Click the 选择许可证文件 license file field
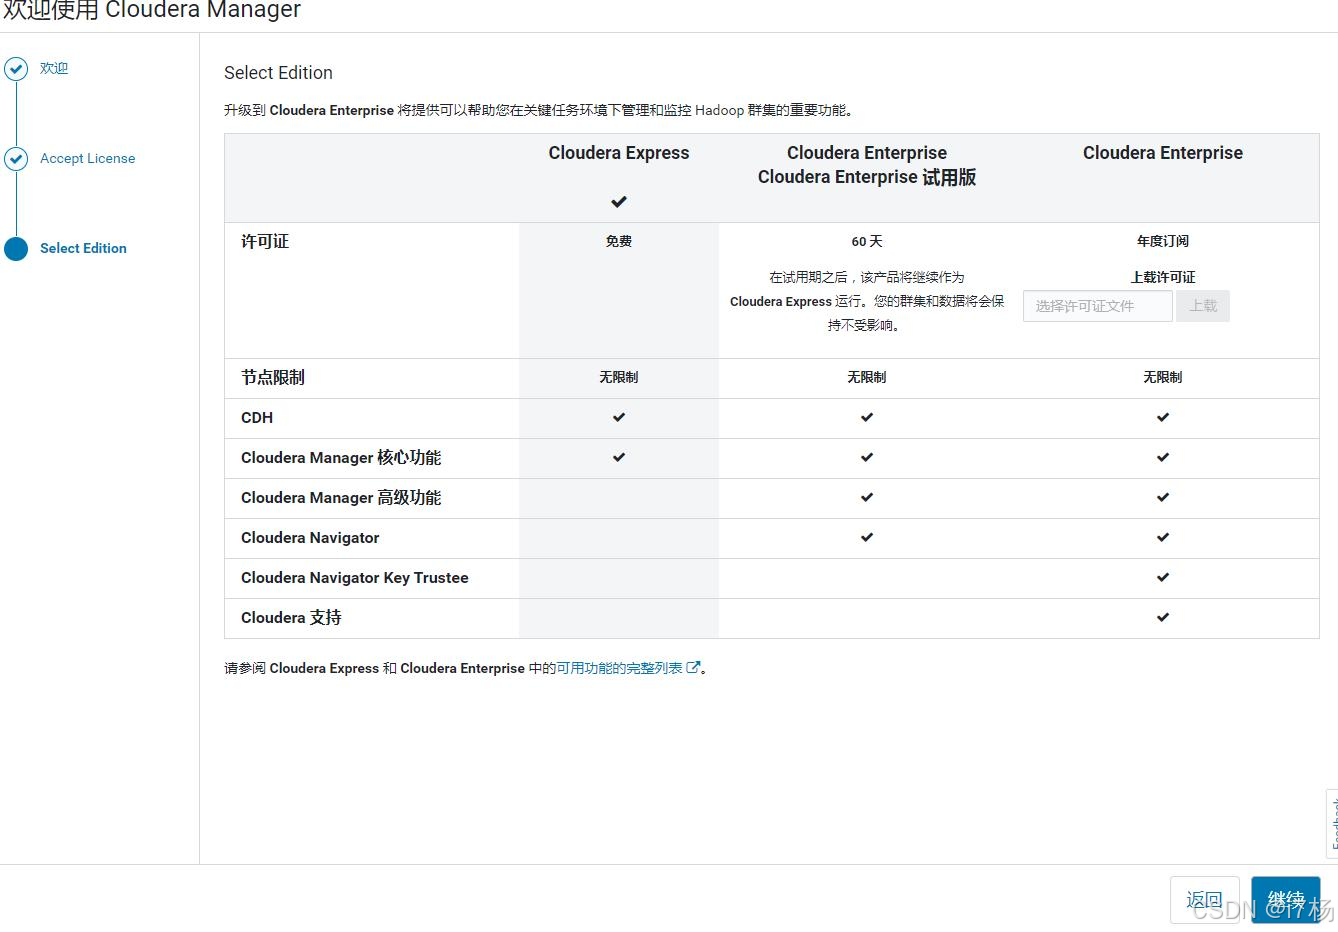Screen dimensions: 1338x932 pyautogui.click(x=1097, y=305)
